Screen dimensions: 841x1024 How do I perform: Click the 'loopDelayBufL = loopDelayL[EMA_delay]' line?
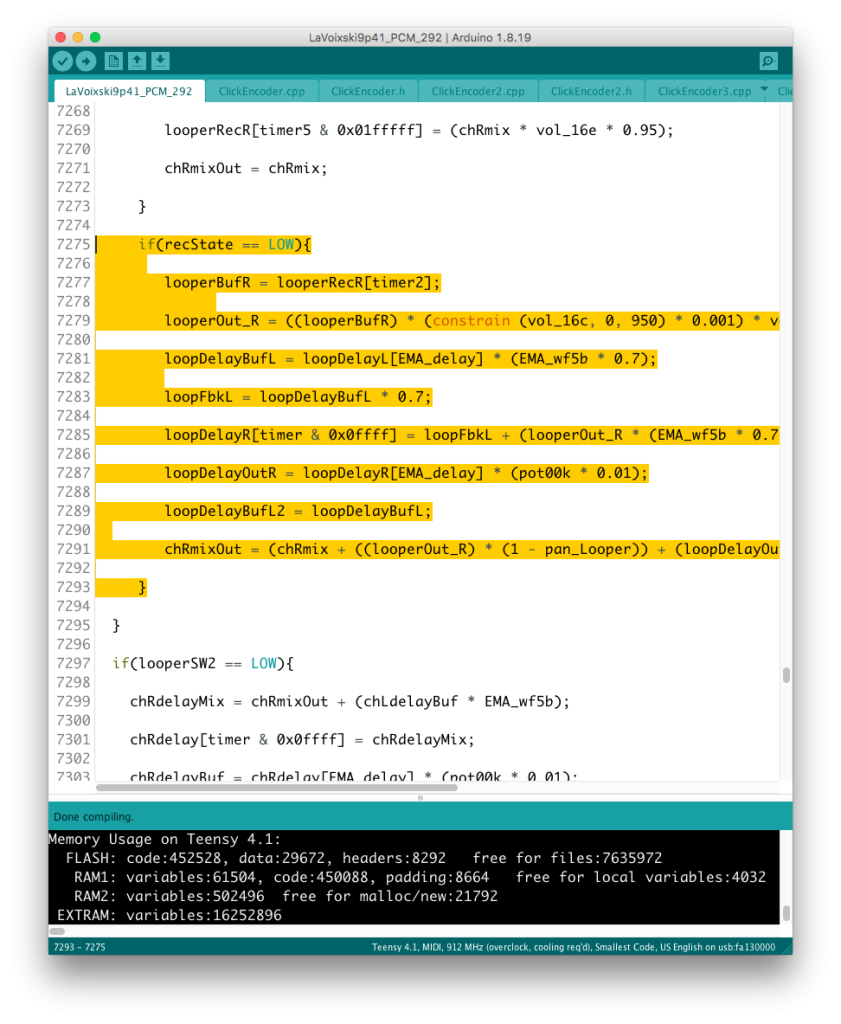pos(410,359)
